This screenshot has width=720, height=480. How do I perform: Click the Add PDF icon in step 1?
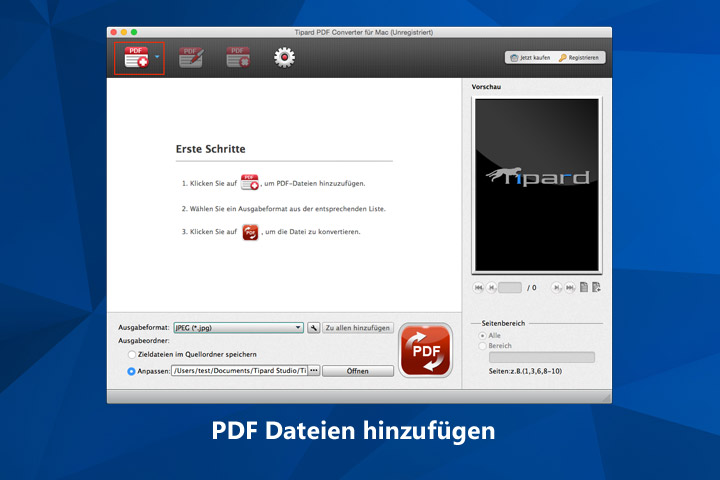(x=250, y=182)
